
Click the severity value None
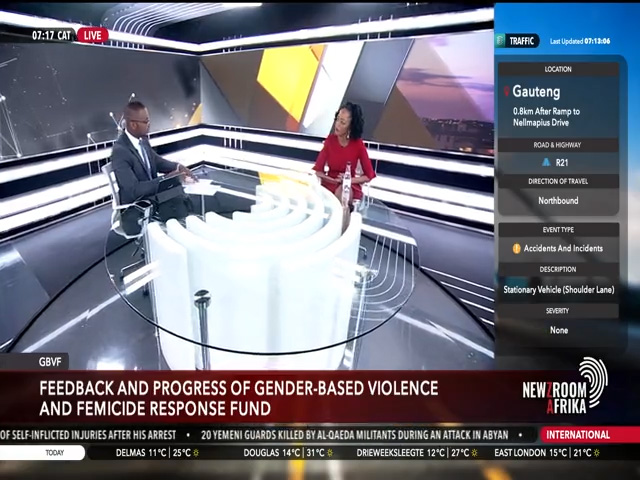tap(559, 330)
